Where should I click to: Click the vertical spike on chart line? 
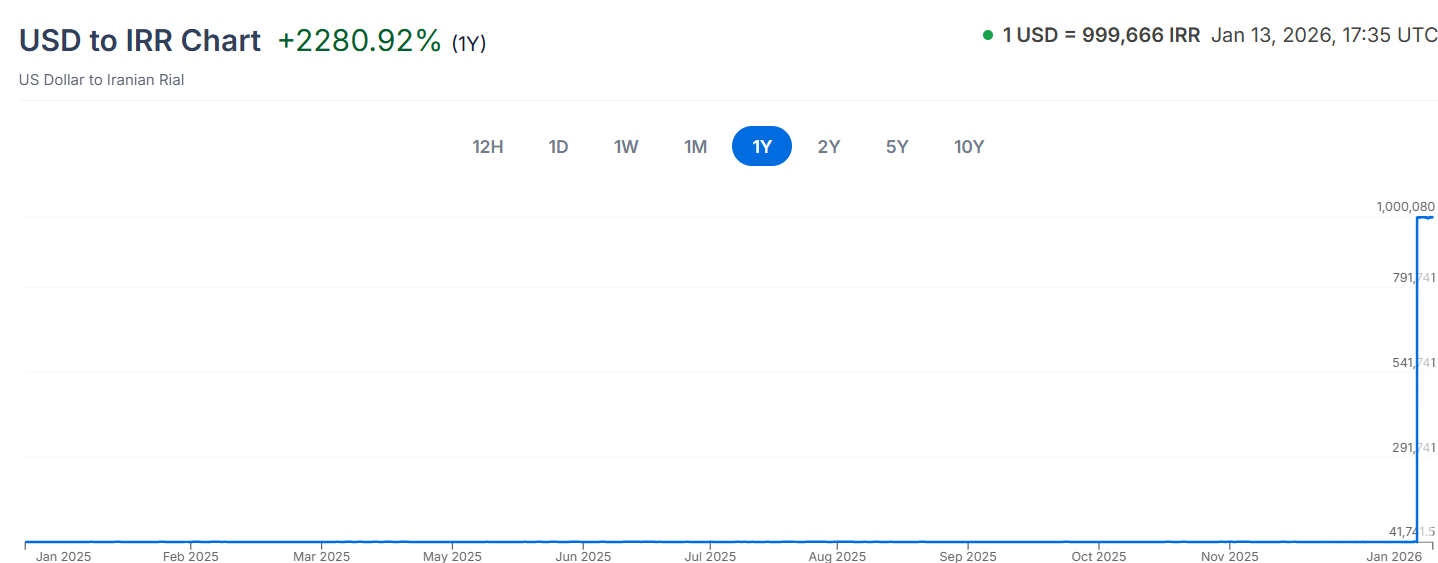tap(1418, 380)
